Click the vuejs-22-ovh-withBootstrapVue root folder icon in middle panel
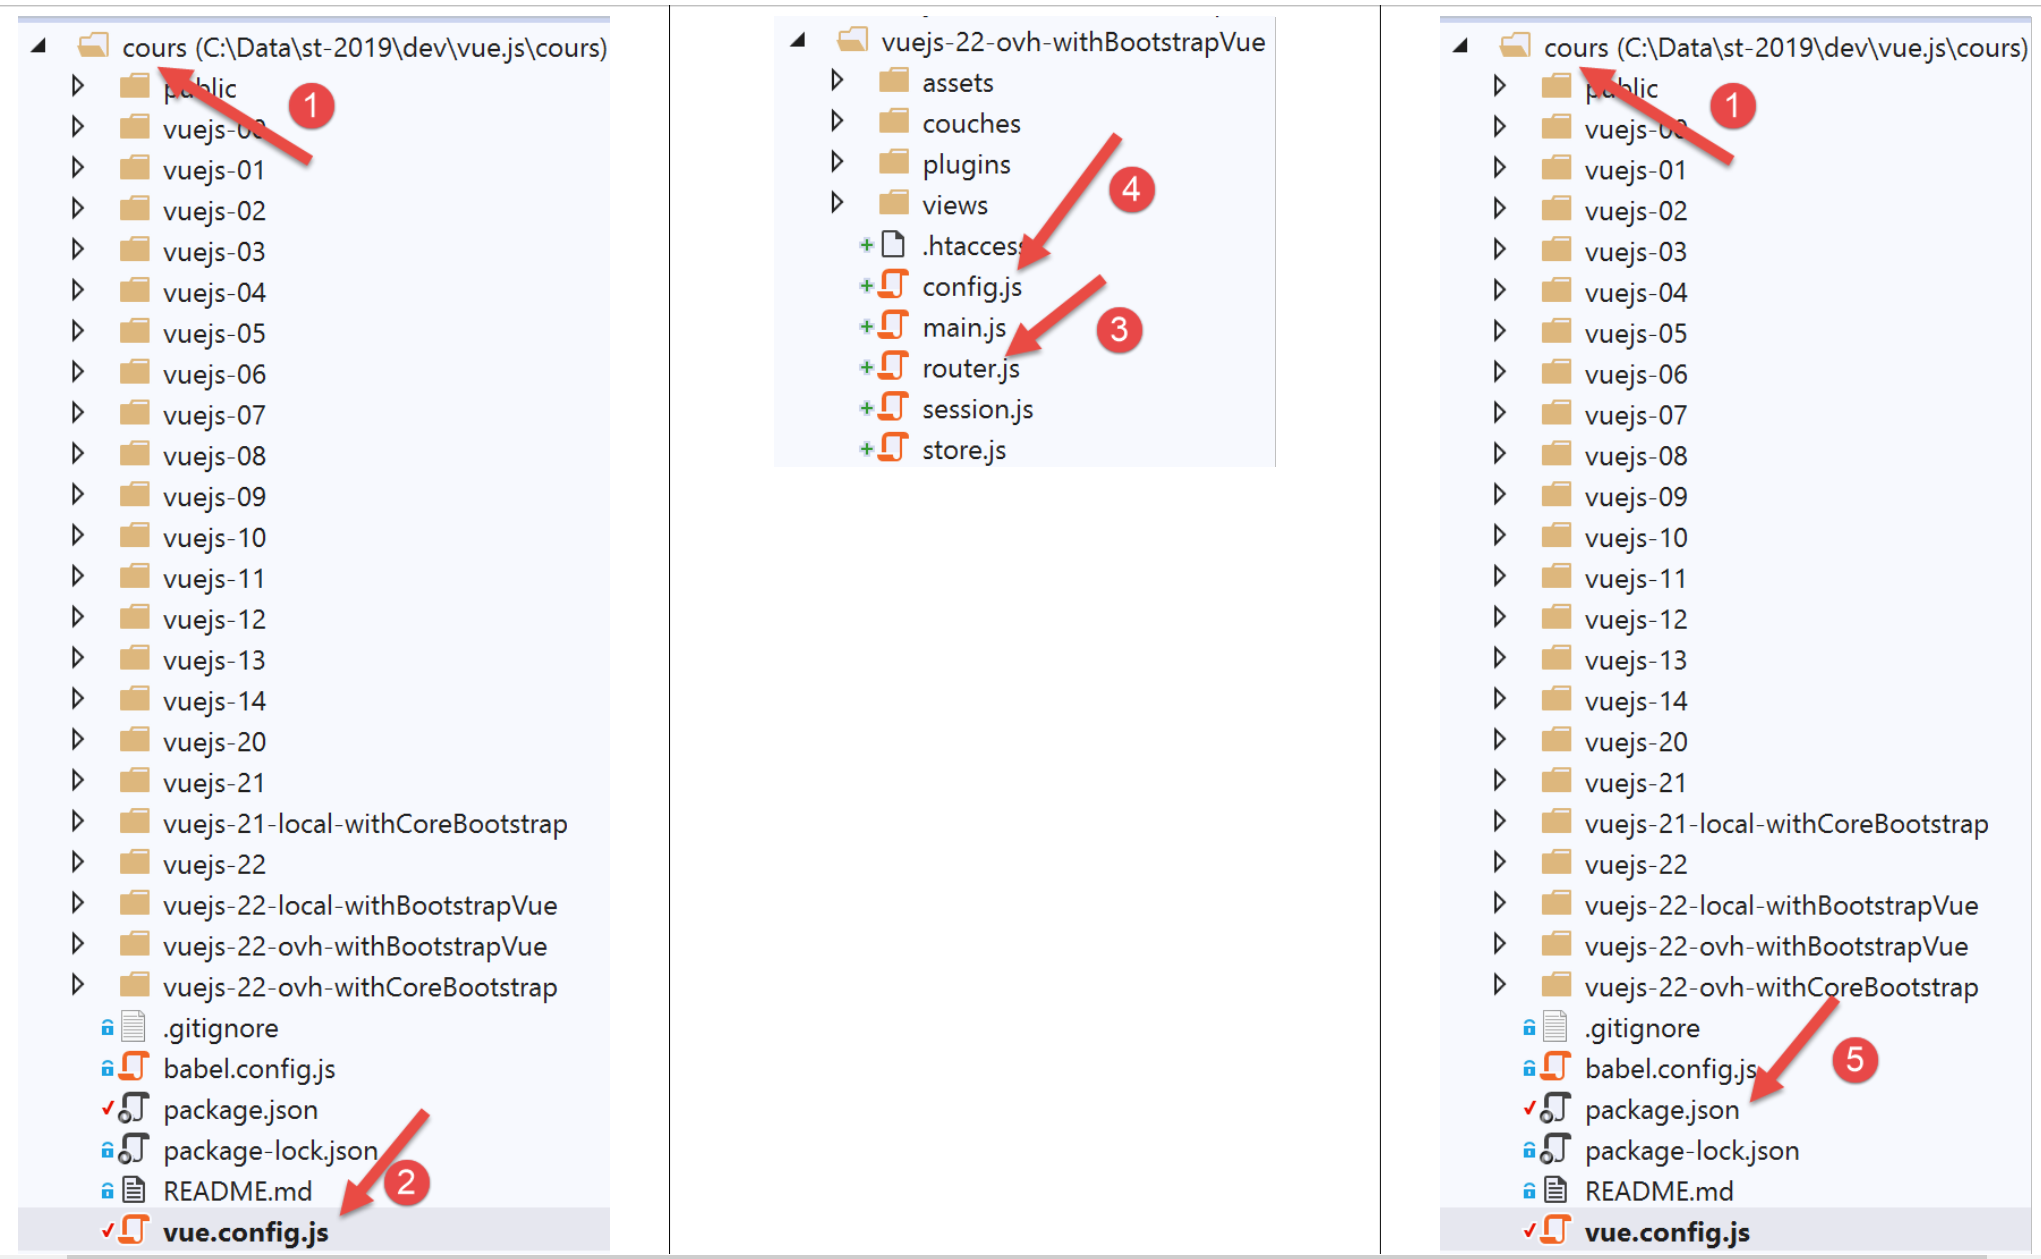The height and width of the screenshot is (1259, 2041). tap(852, 41)
